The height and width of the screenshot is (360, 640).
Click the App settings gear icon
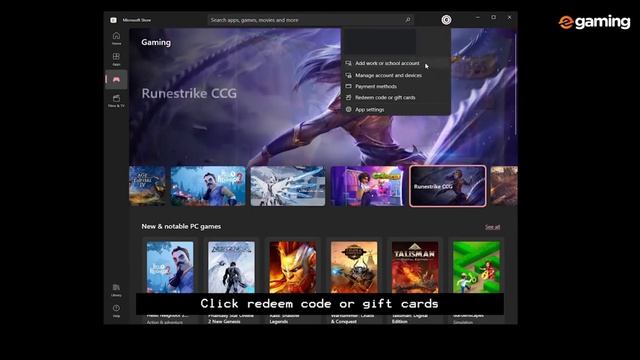click(349, 109)
